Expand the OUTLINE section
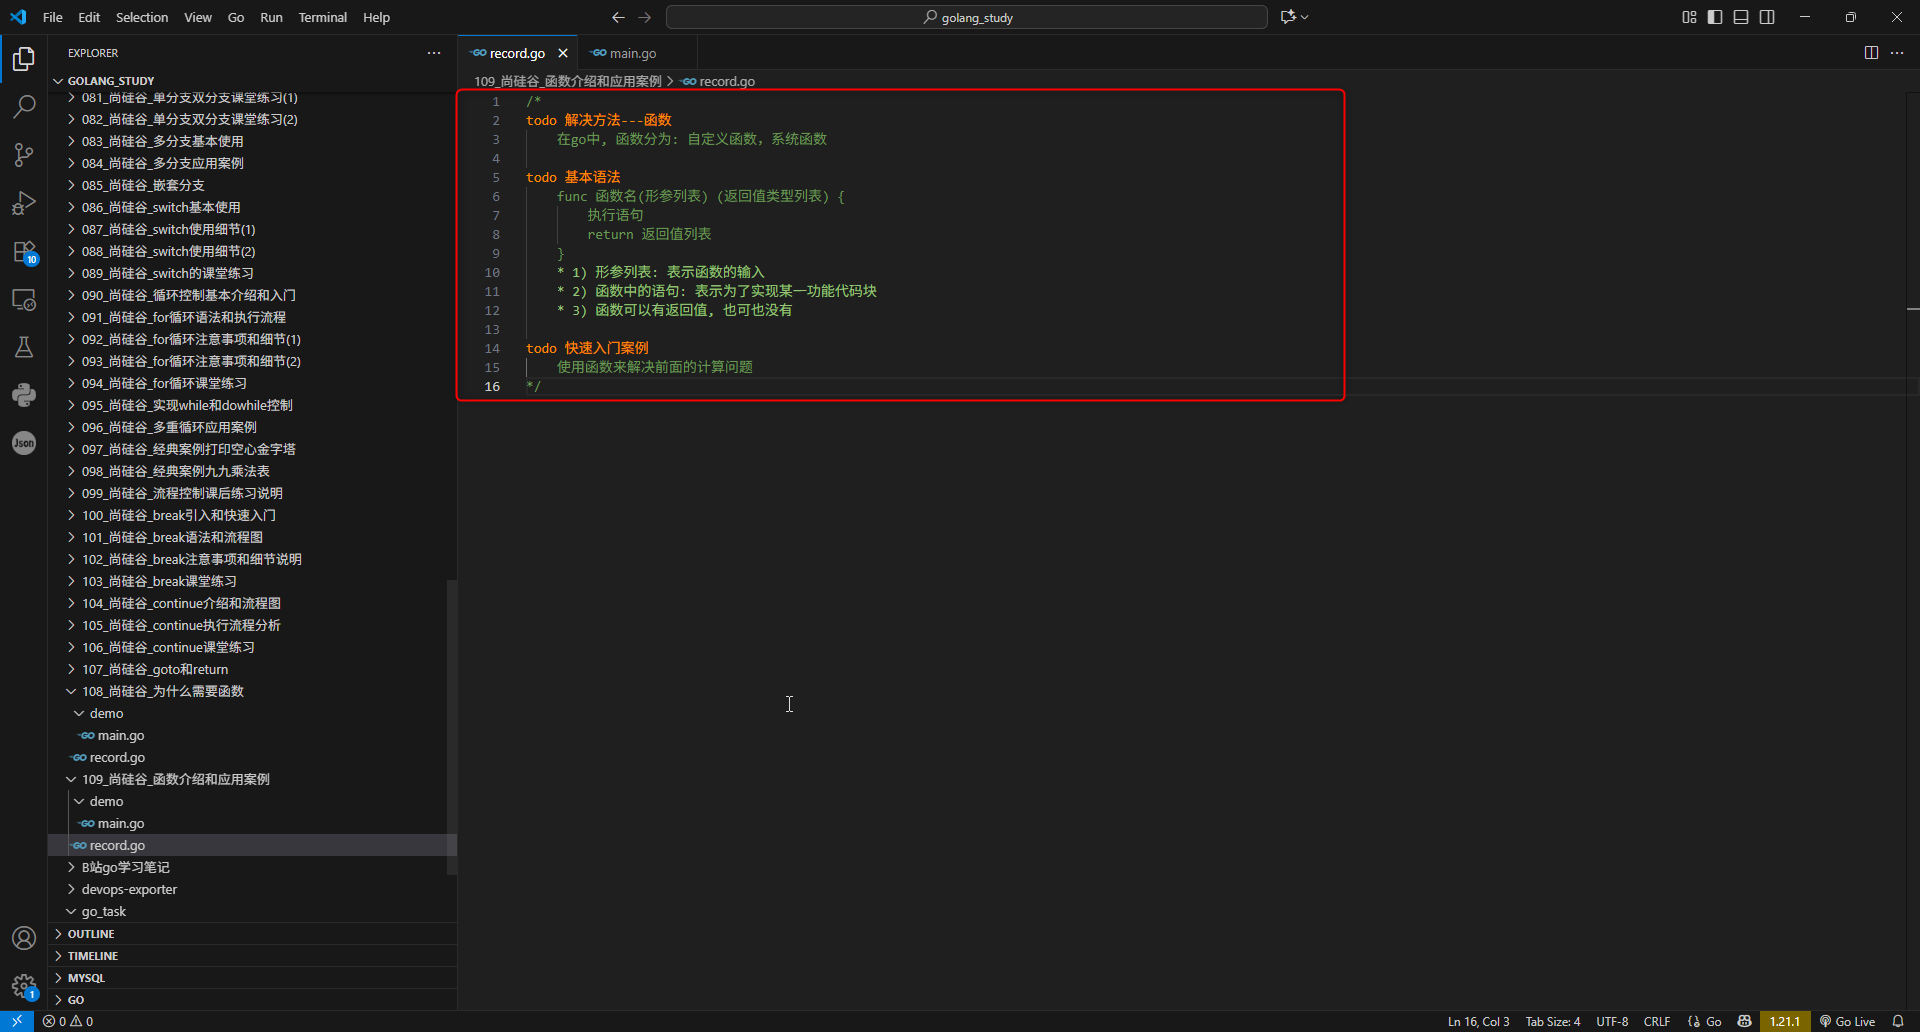Viewport: 1920px width, 1032px height. [252, 934]
